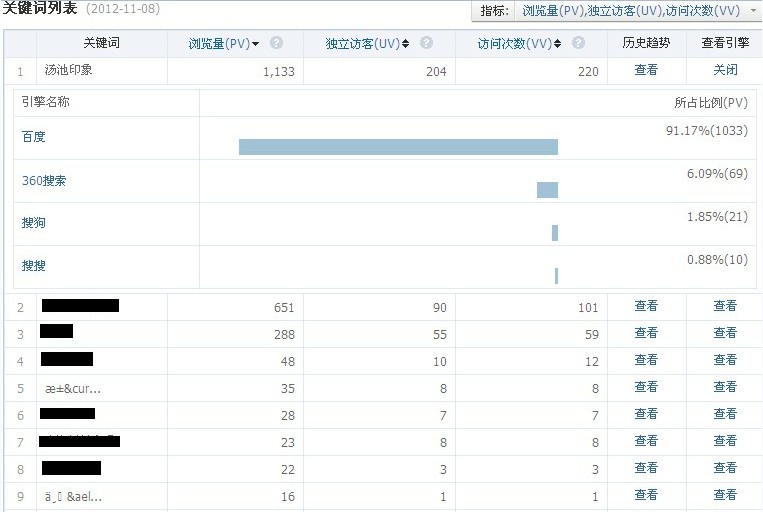The image size is (763, 512).
Task: Click the 搜狗 PV share bar
Action: point(555,233)
